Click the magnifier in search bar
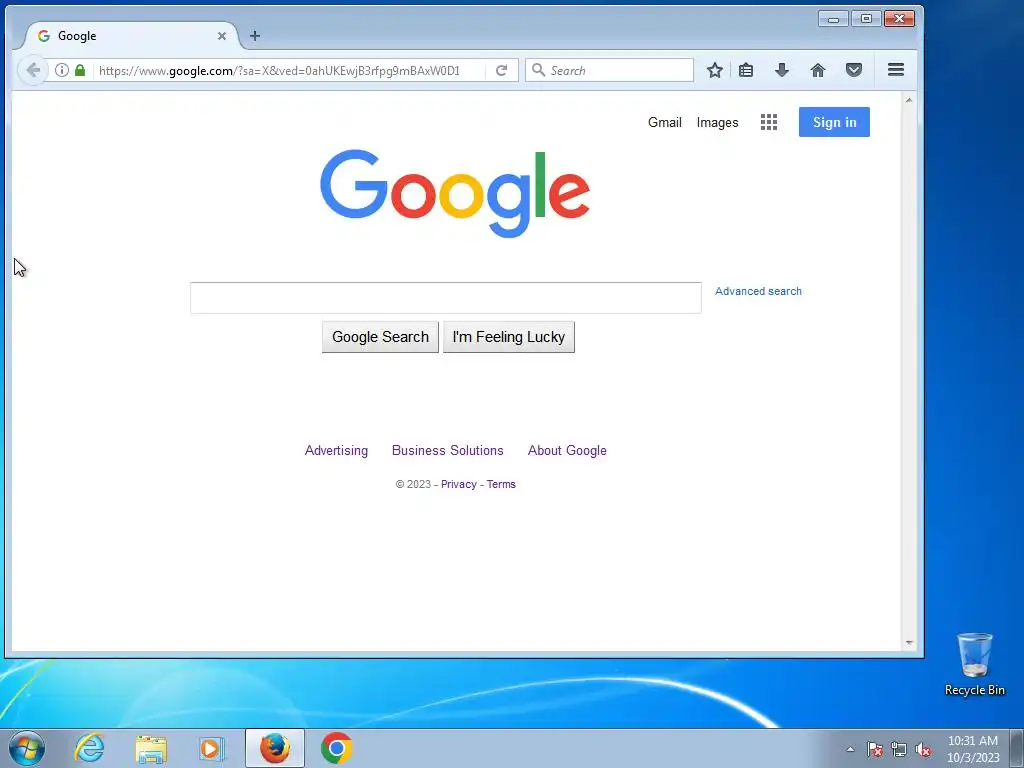The image size is (1024, 768). click(538, 70)
